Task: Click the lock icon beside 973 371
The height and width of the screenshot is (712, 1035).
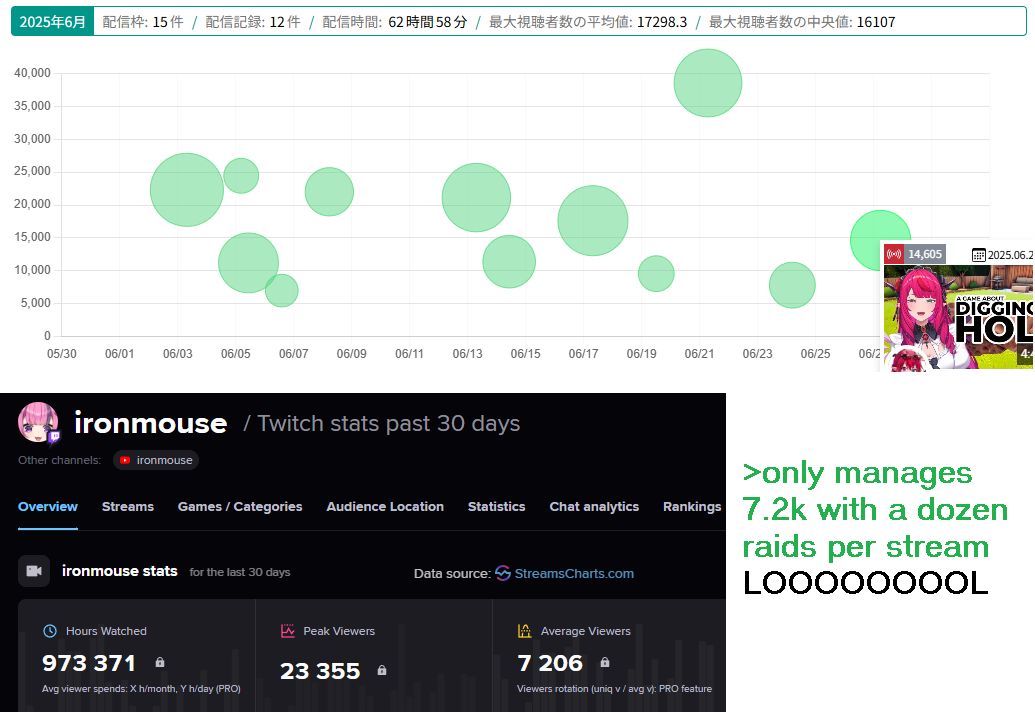Action: (160, 662)
